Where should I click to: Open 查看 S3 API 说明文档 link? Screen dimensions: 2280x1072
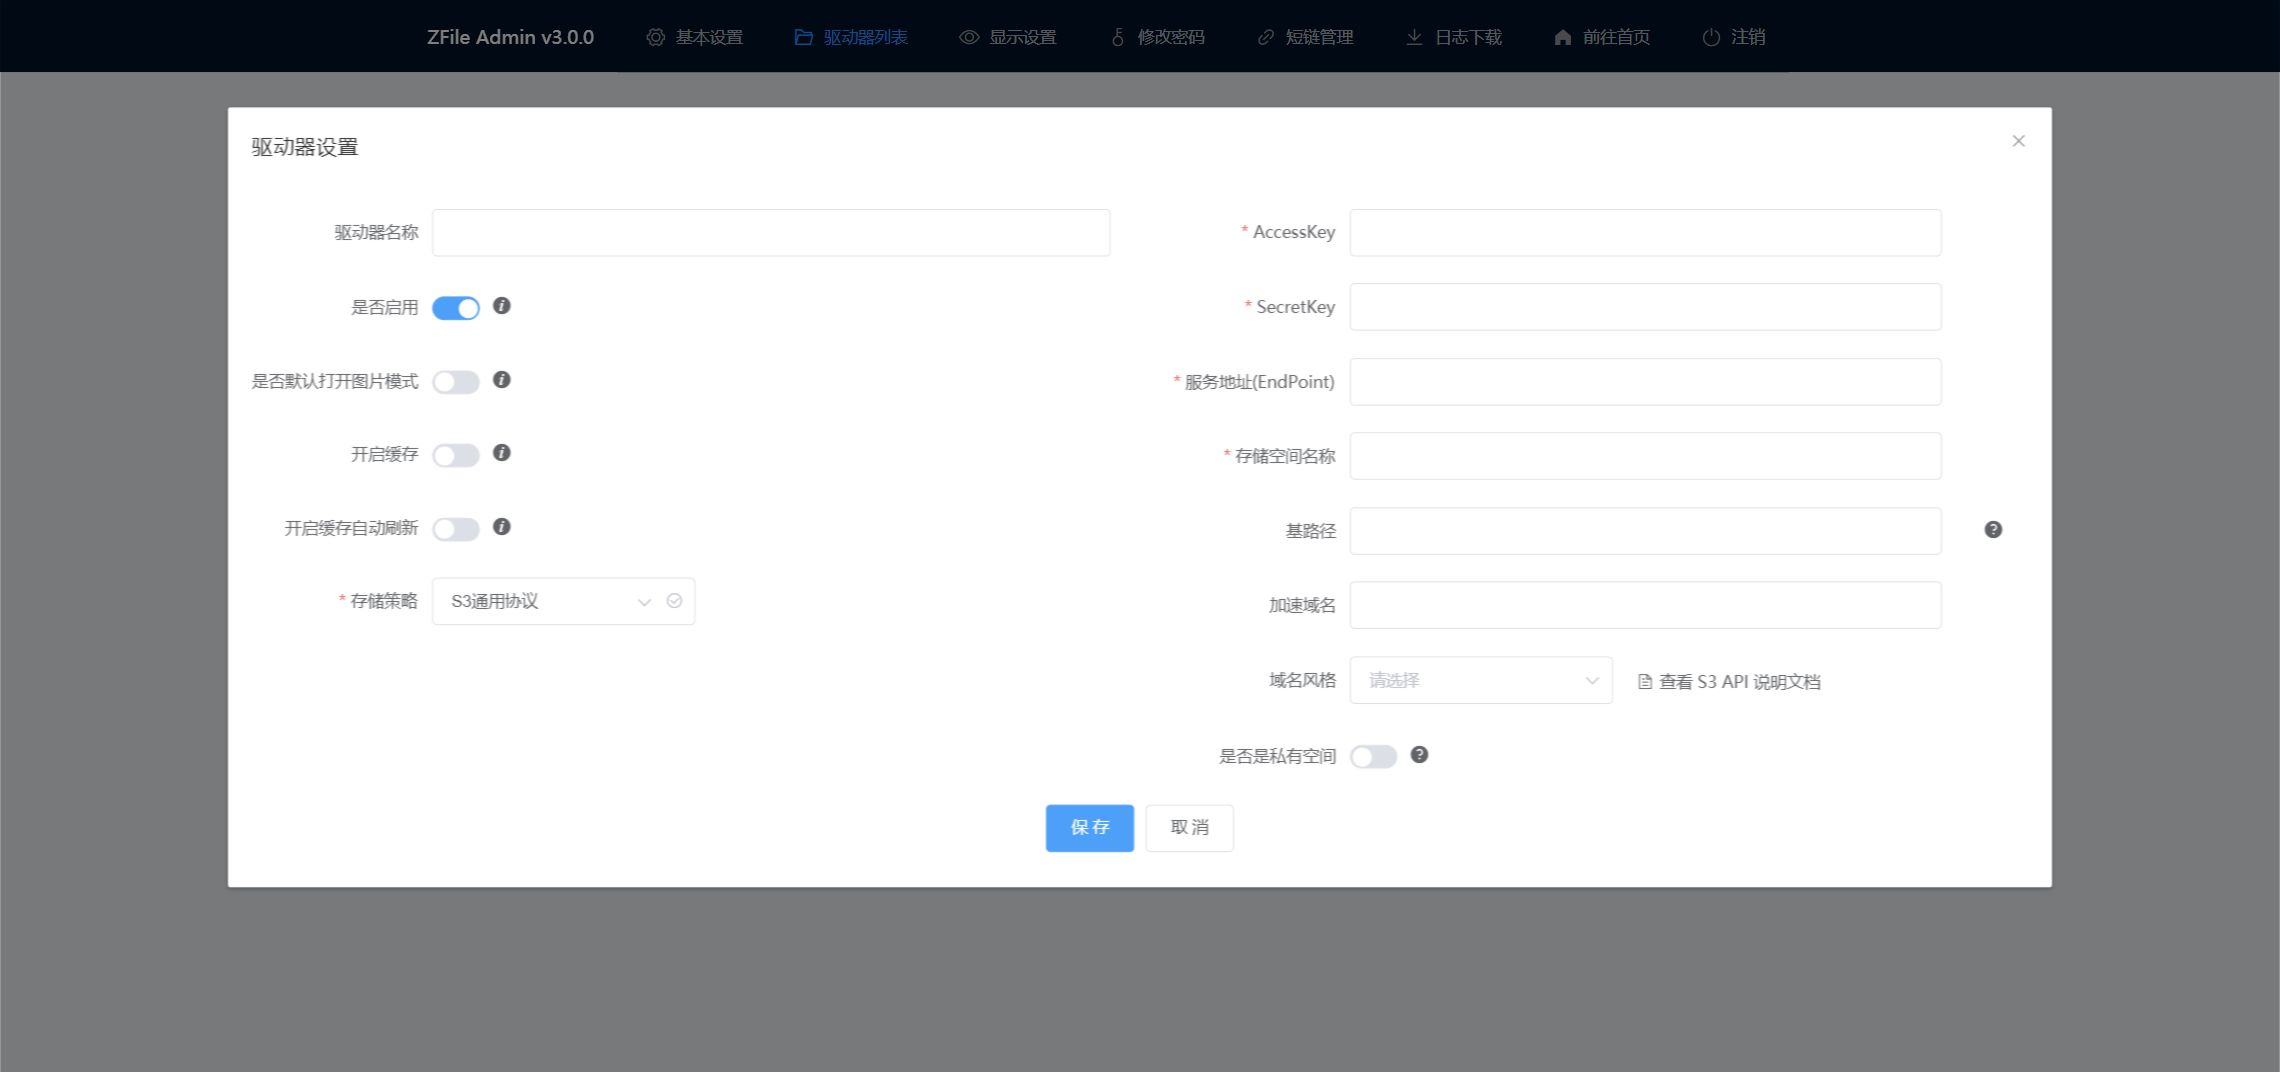click(1729, 682)
